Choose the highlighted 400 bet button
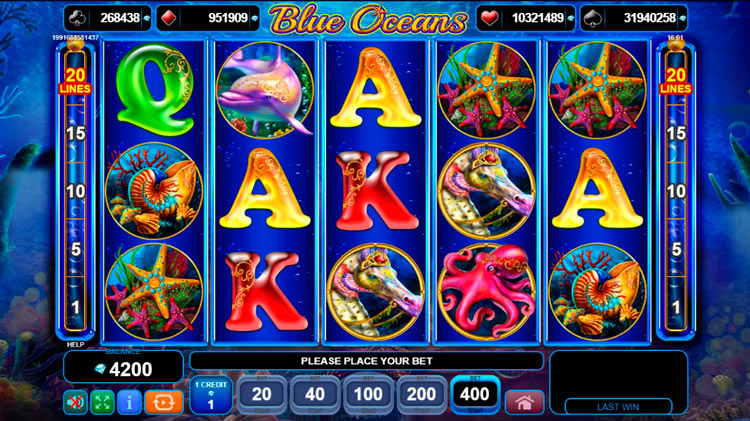750x421 pixels. [474, 395]
